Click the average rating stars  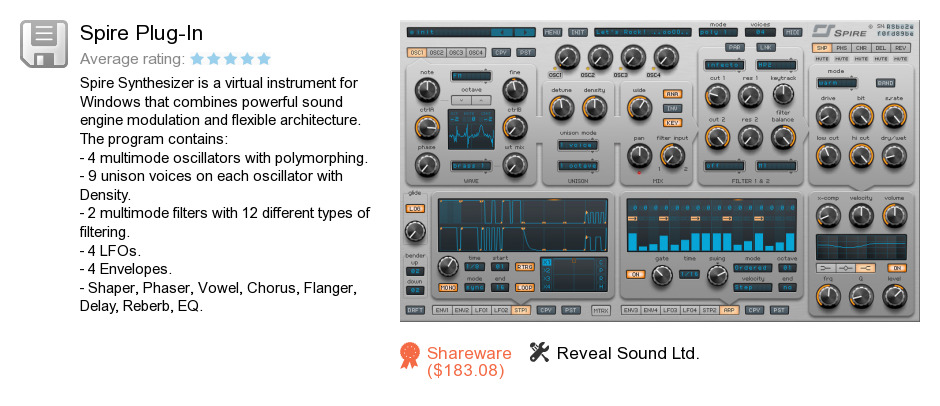tap(231, 59)
